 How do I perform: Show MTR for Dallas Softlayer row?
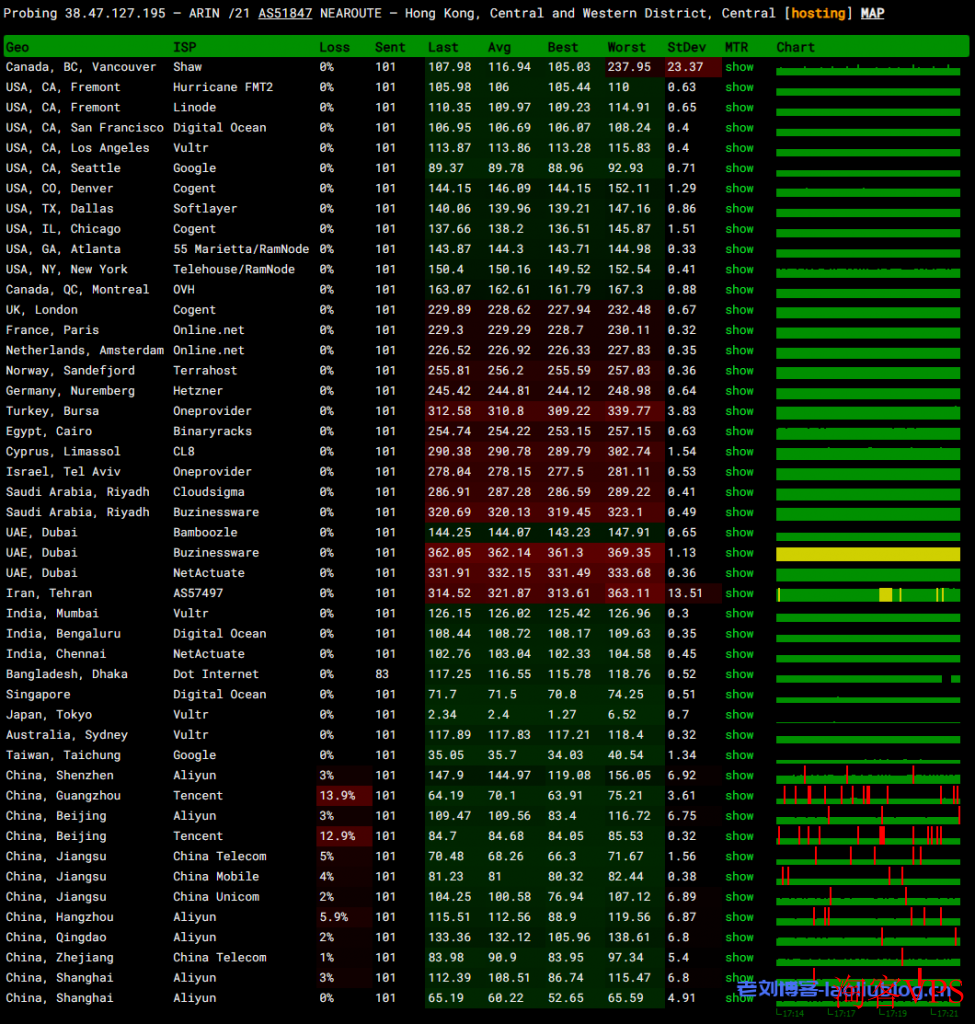pyautogui.click(x=739, y=208)
